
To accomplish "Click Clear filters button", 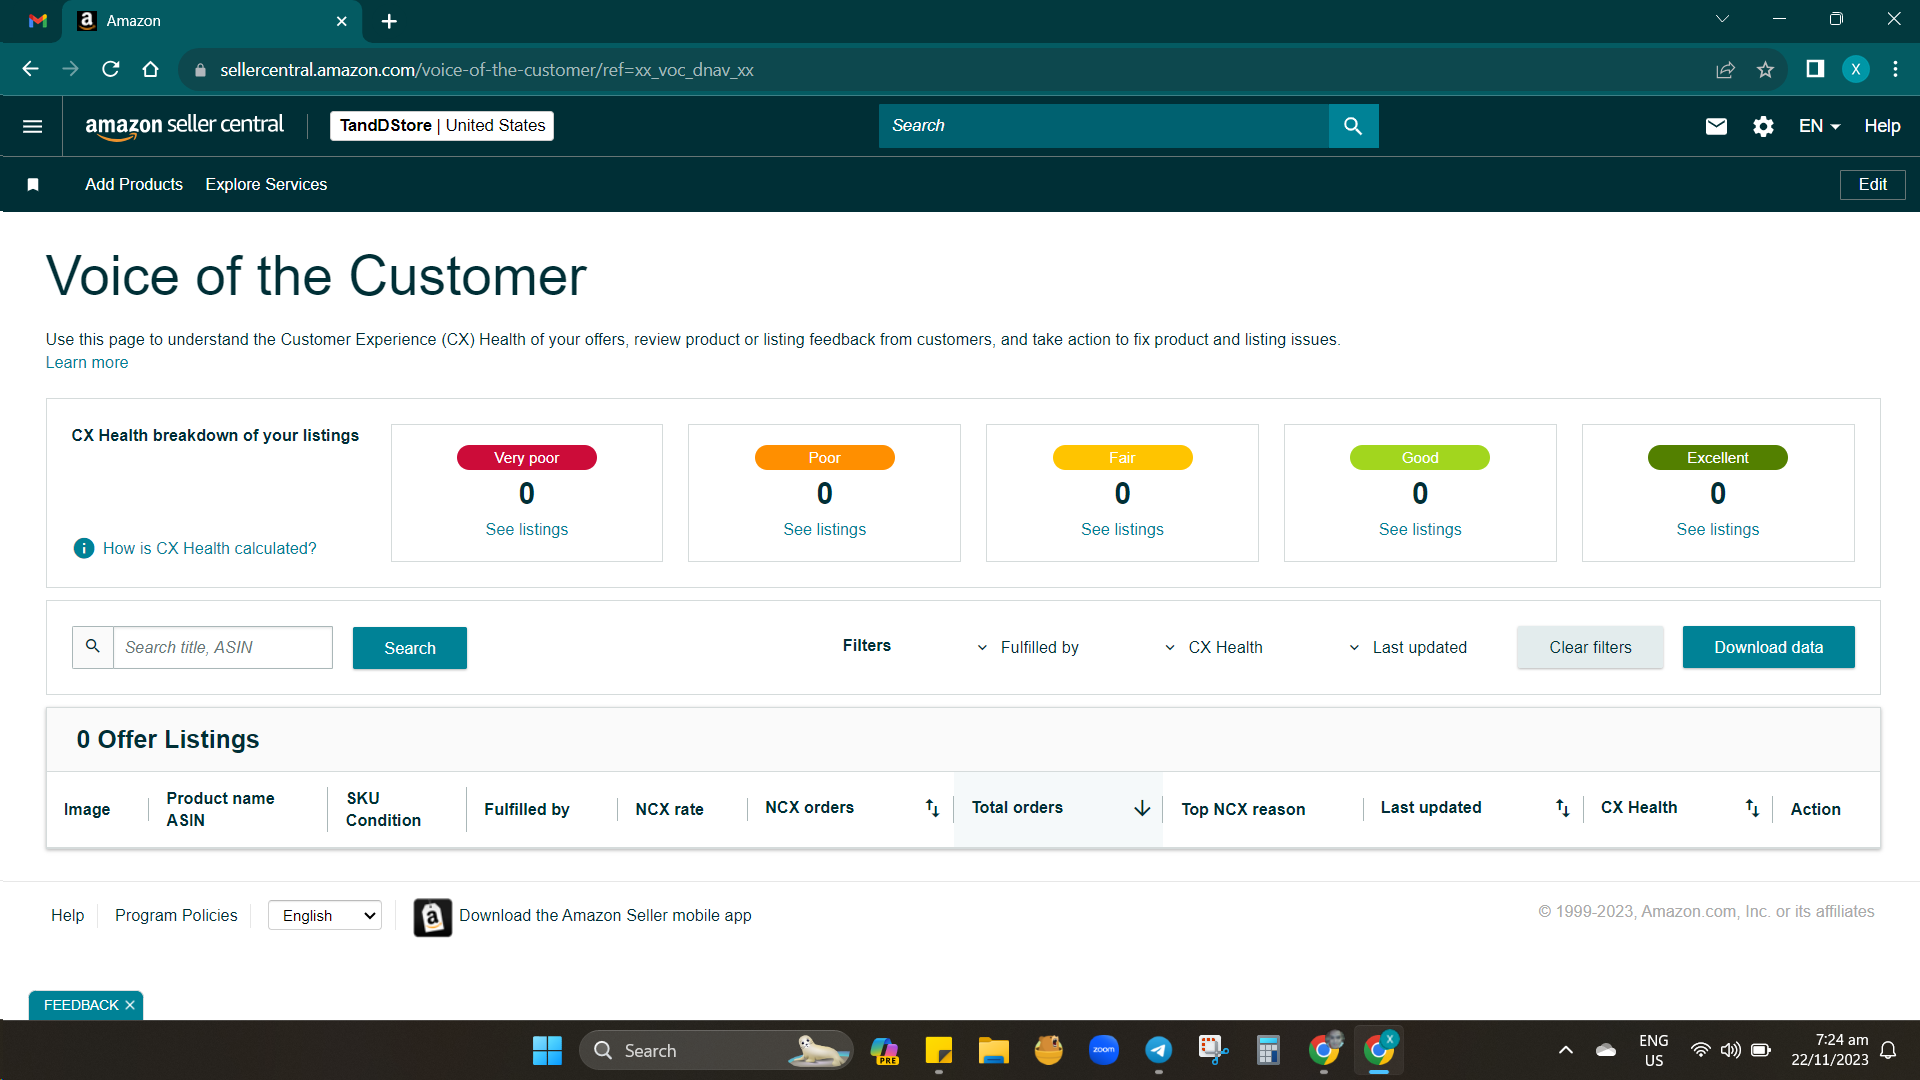I will (1590, 647).
